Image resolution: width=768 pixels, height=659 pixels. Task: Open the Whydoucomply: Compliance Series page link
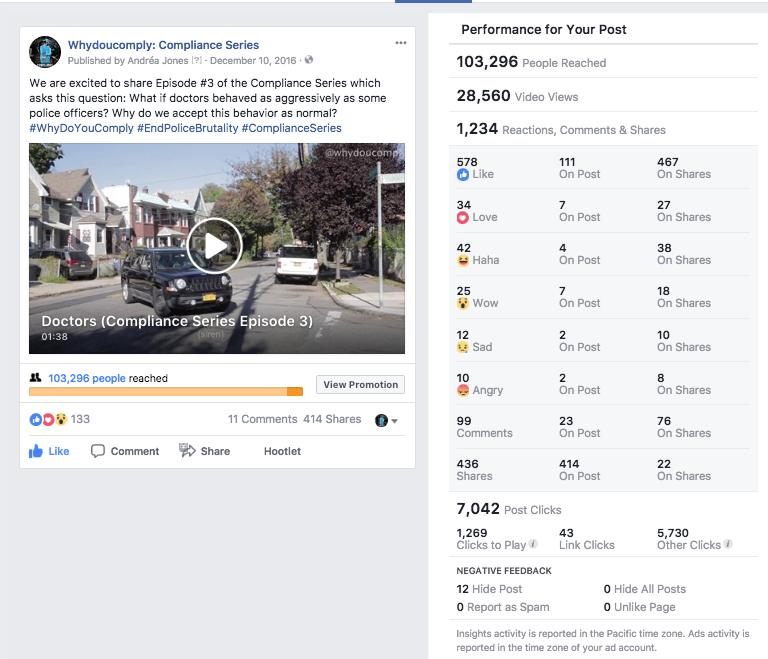[x=163, y=45]
